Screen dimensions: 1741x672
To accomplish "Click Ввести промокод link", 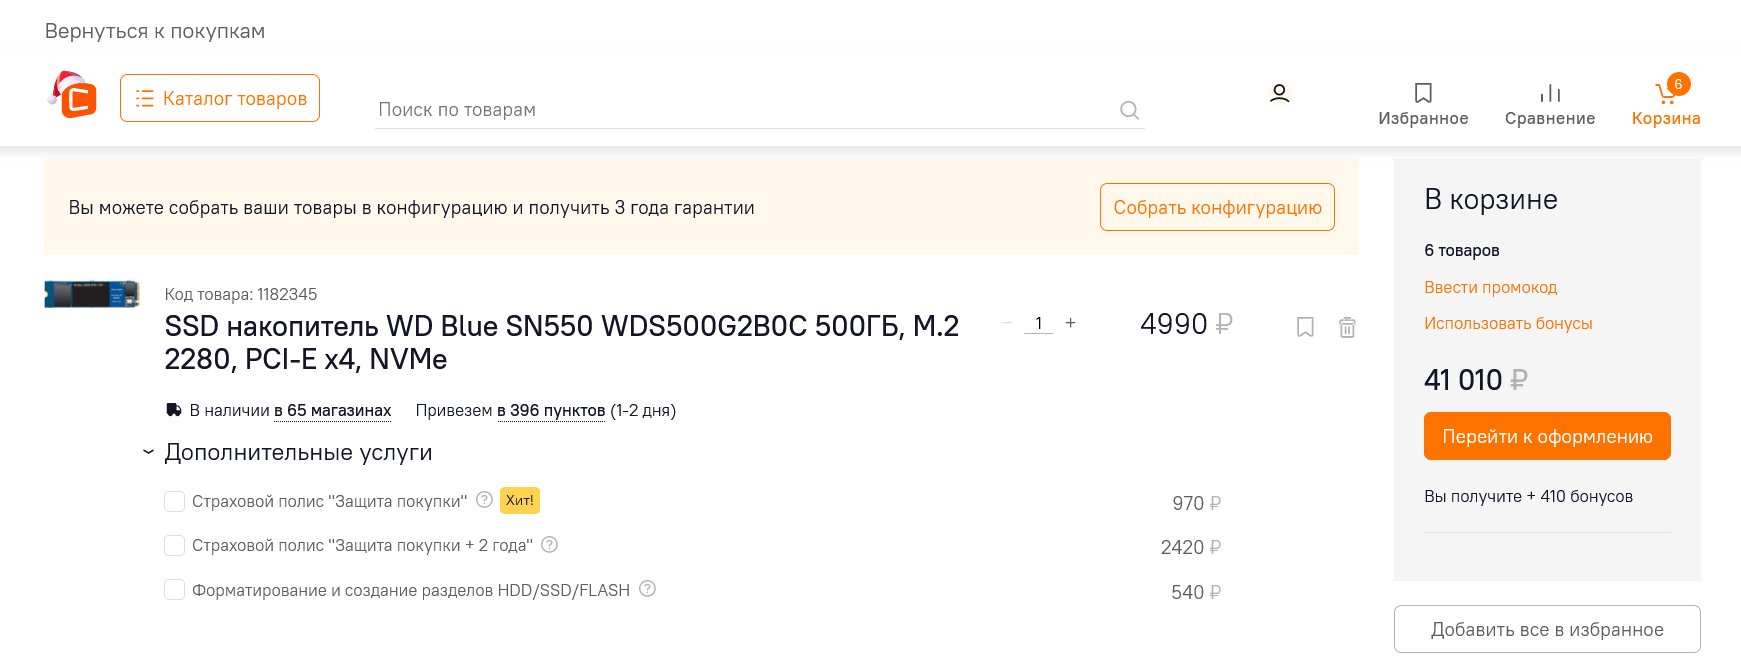I will pos(1490,288).
